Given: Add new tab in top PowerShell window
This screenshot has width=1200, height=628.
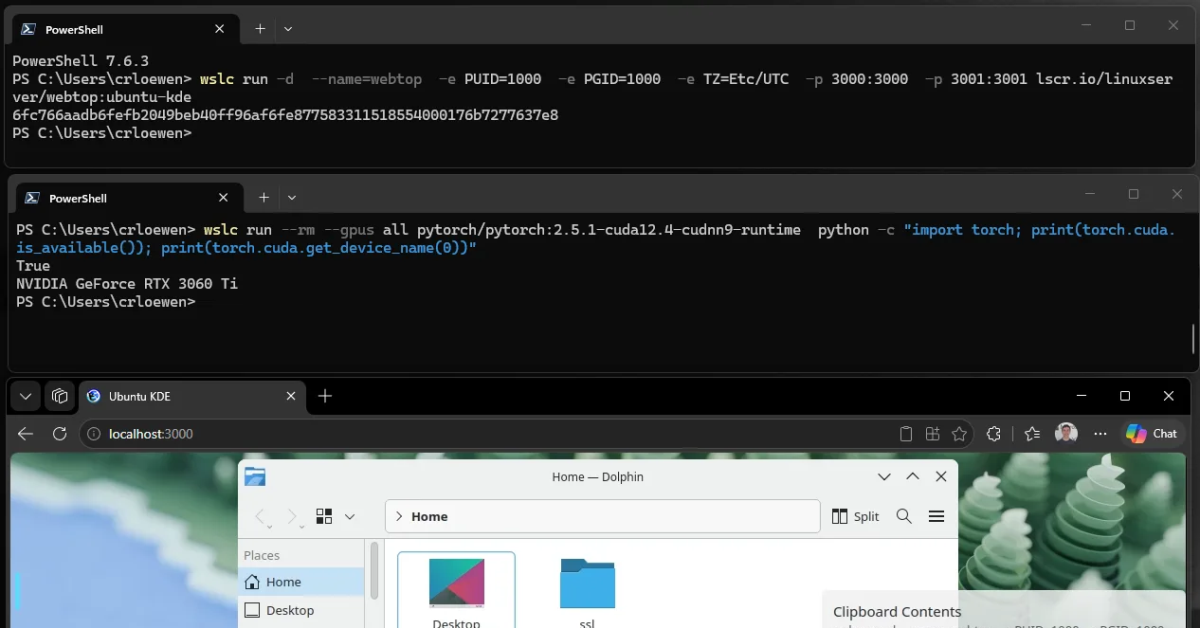Looking at the screenshot, I should click(260, 29).
